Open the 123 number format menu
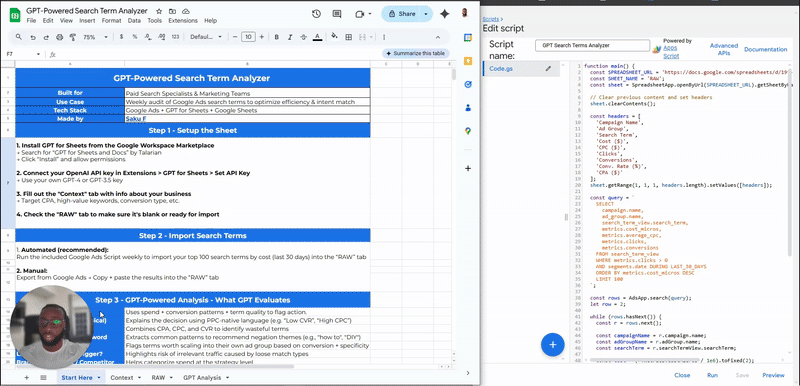Screen dimensions: 800x386 (175, 37)
